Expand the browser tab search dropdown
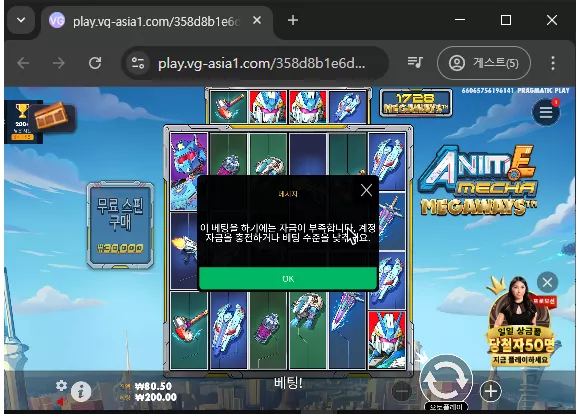The height and width of the screenshot is (414, 576). tap(21, 20)
